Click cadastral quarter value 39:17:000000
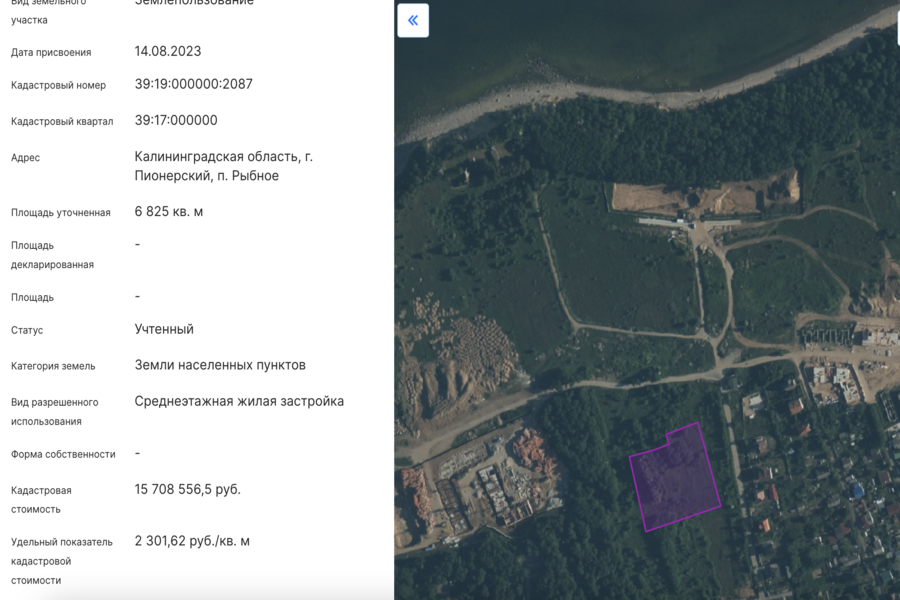 pos(176,120)
